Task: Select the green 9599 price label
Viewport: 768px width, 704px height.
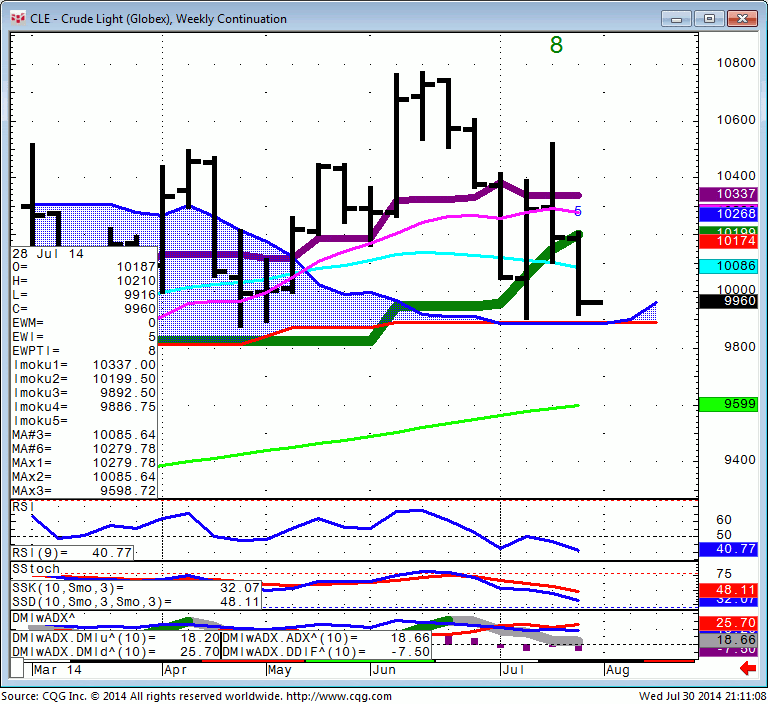Action: pos(729,404)
